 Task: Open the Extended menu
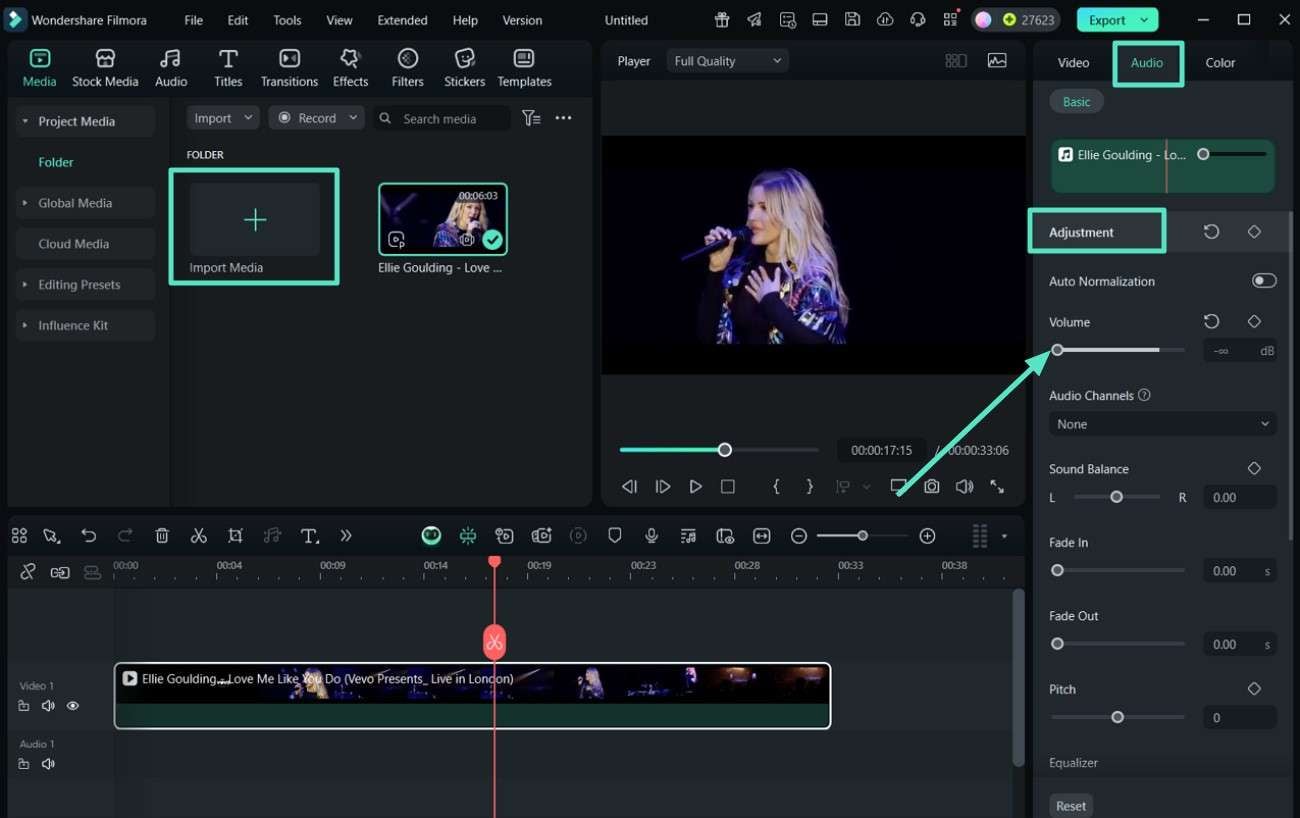point(402,20)
